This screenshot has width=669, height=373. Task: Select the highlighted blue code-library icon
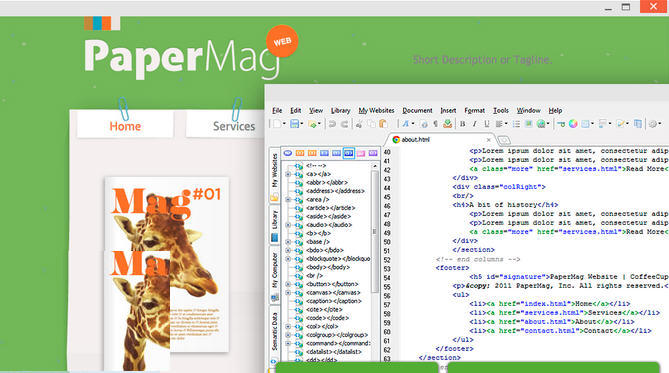(349, 153)
